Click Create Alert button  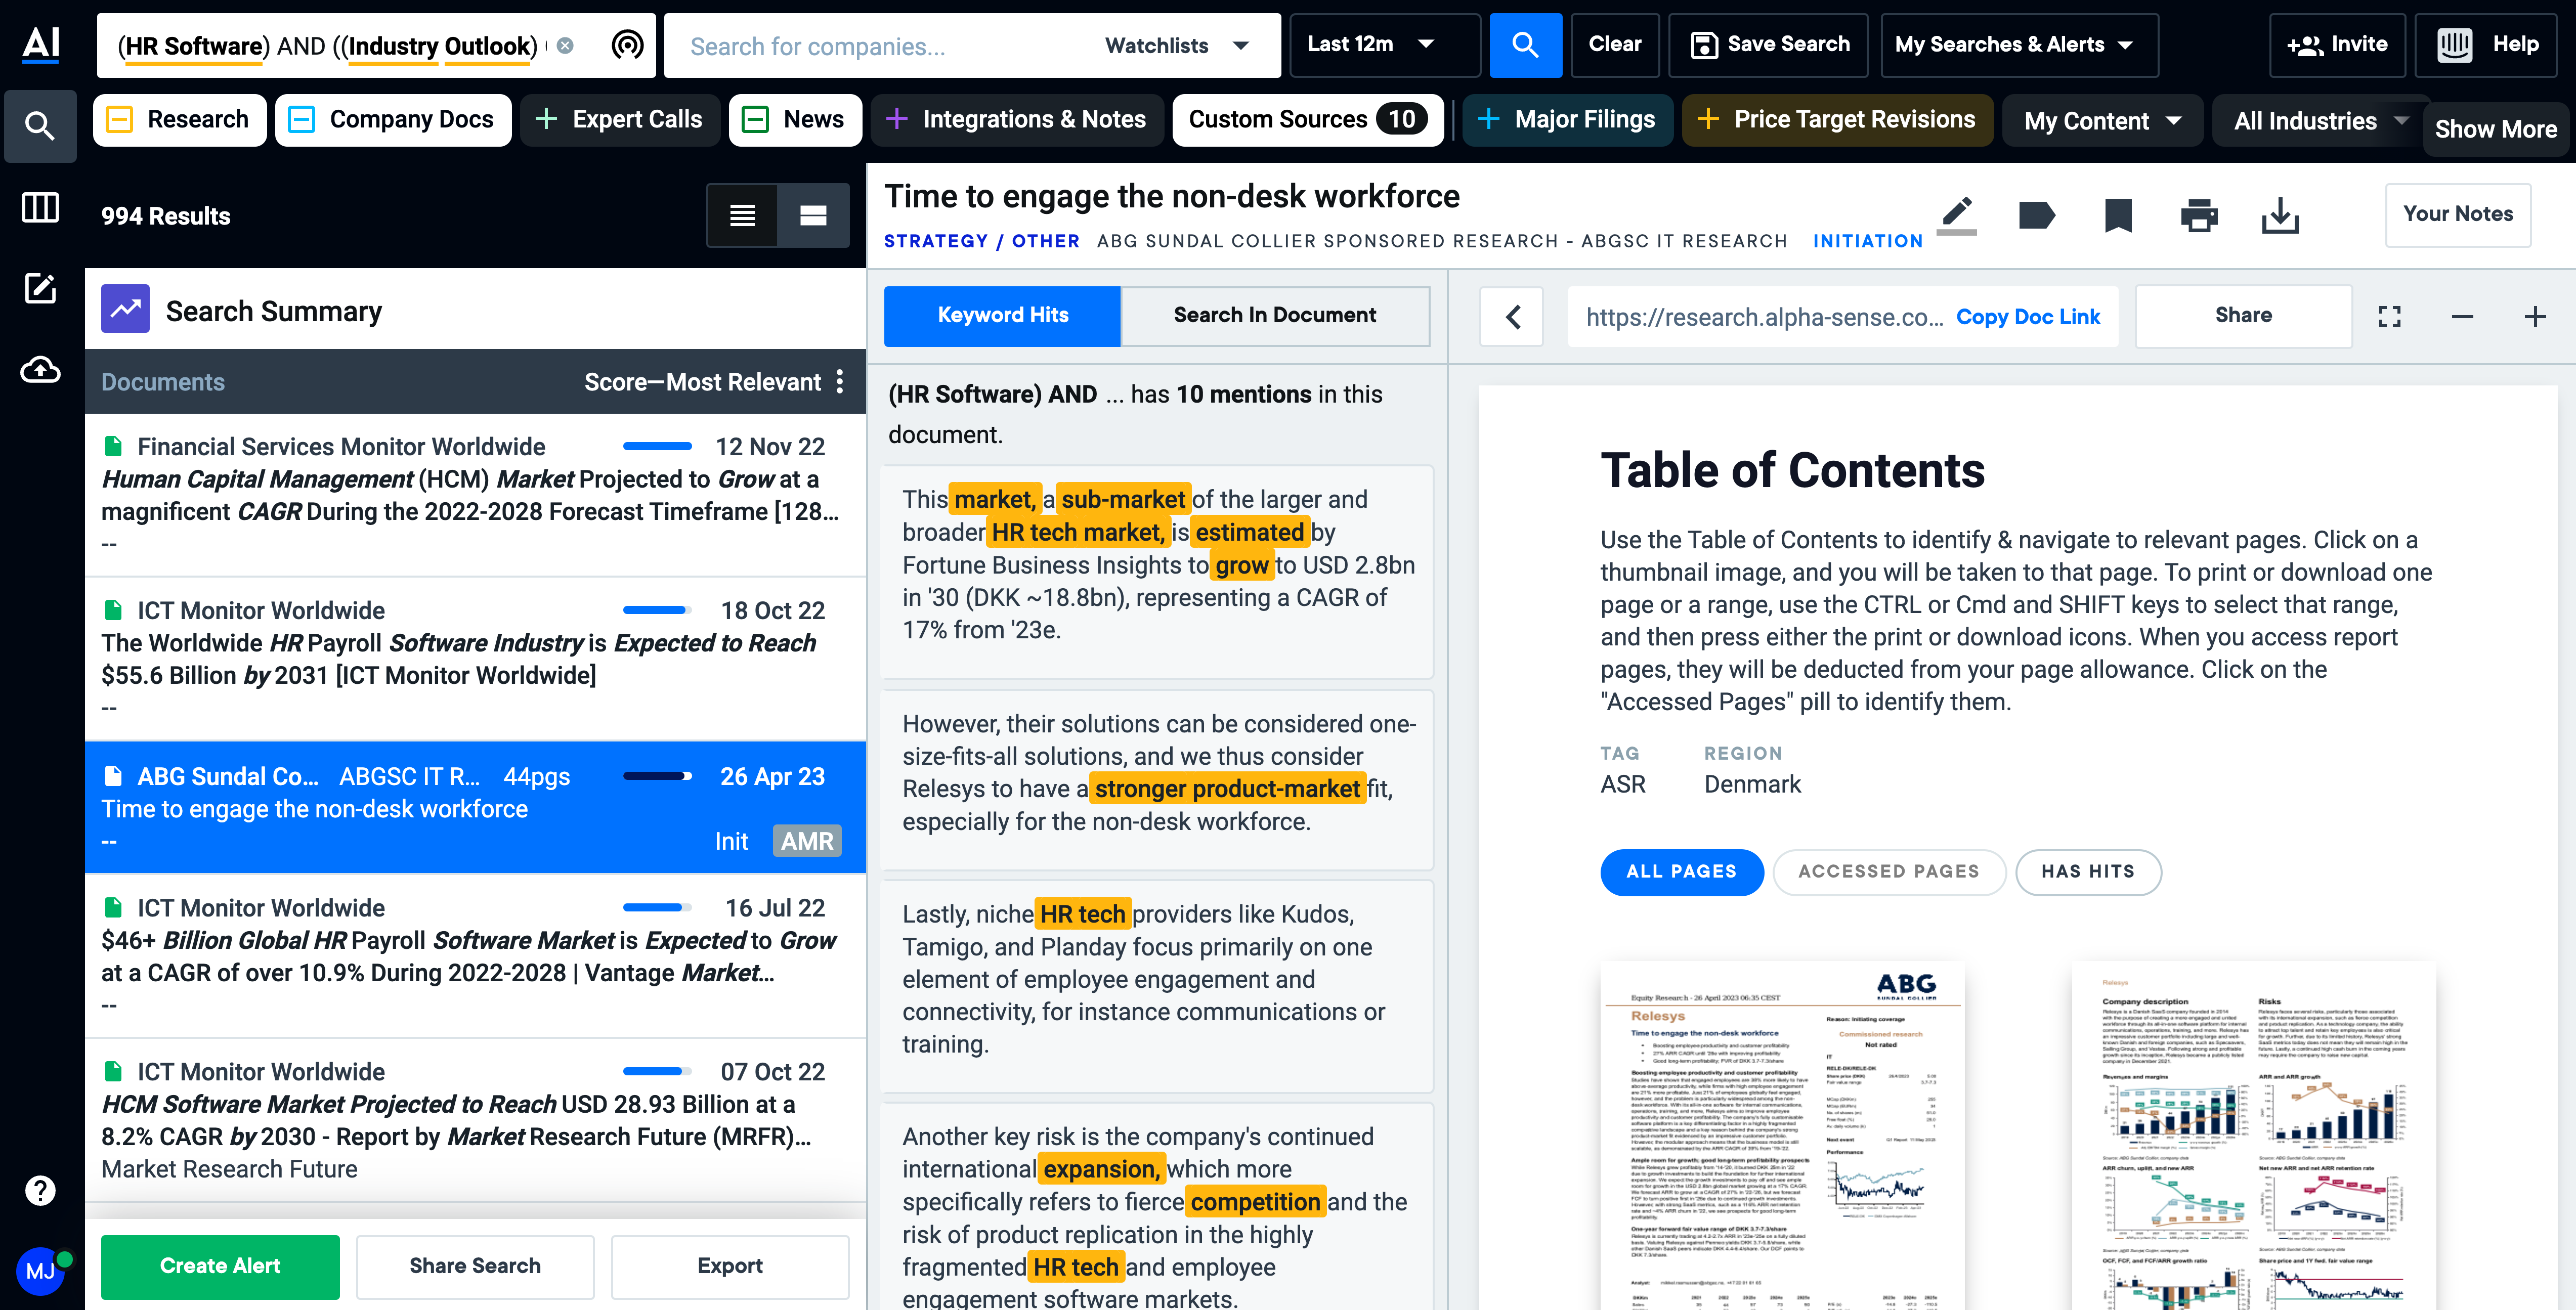(x=220, y=1266)
